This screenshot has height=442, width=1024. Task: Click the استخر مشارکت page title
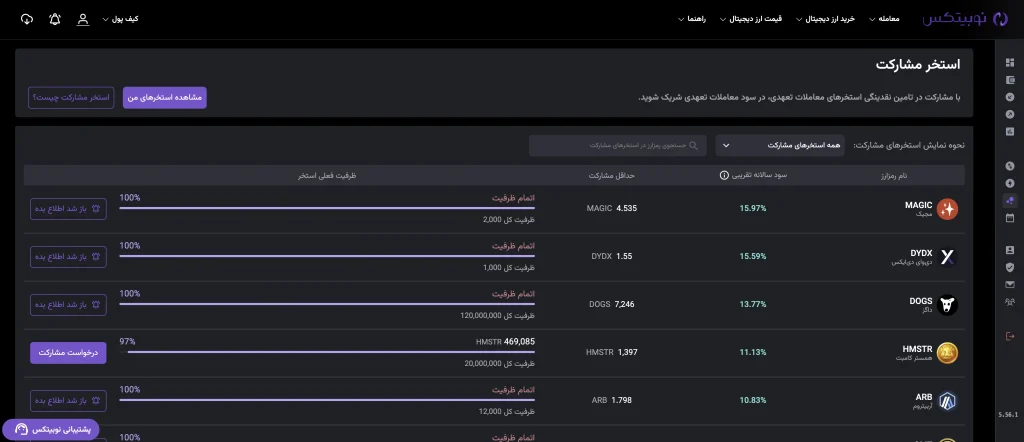click(918, 65)
